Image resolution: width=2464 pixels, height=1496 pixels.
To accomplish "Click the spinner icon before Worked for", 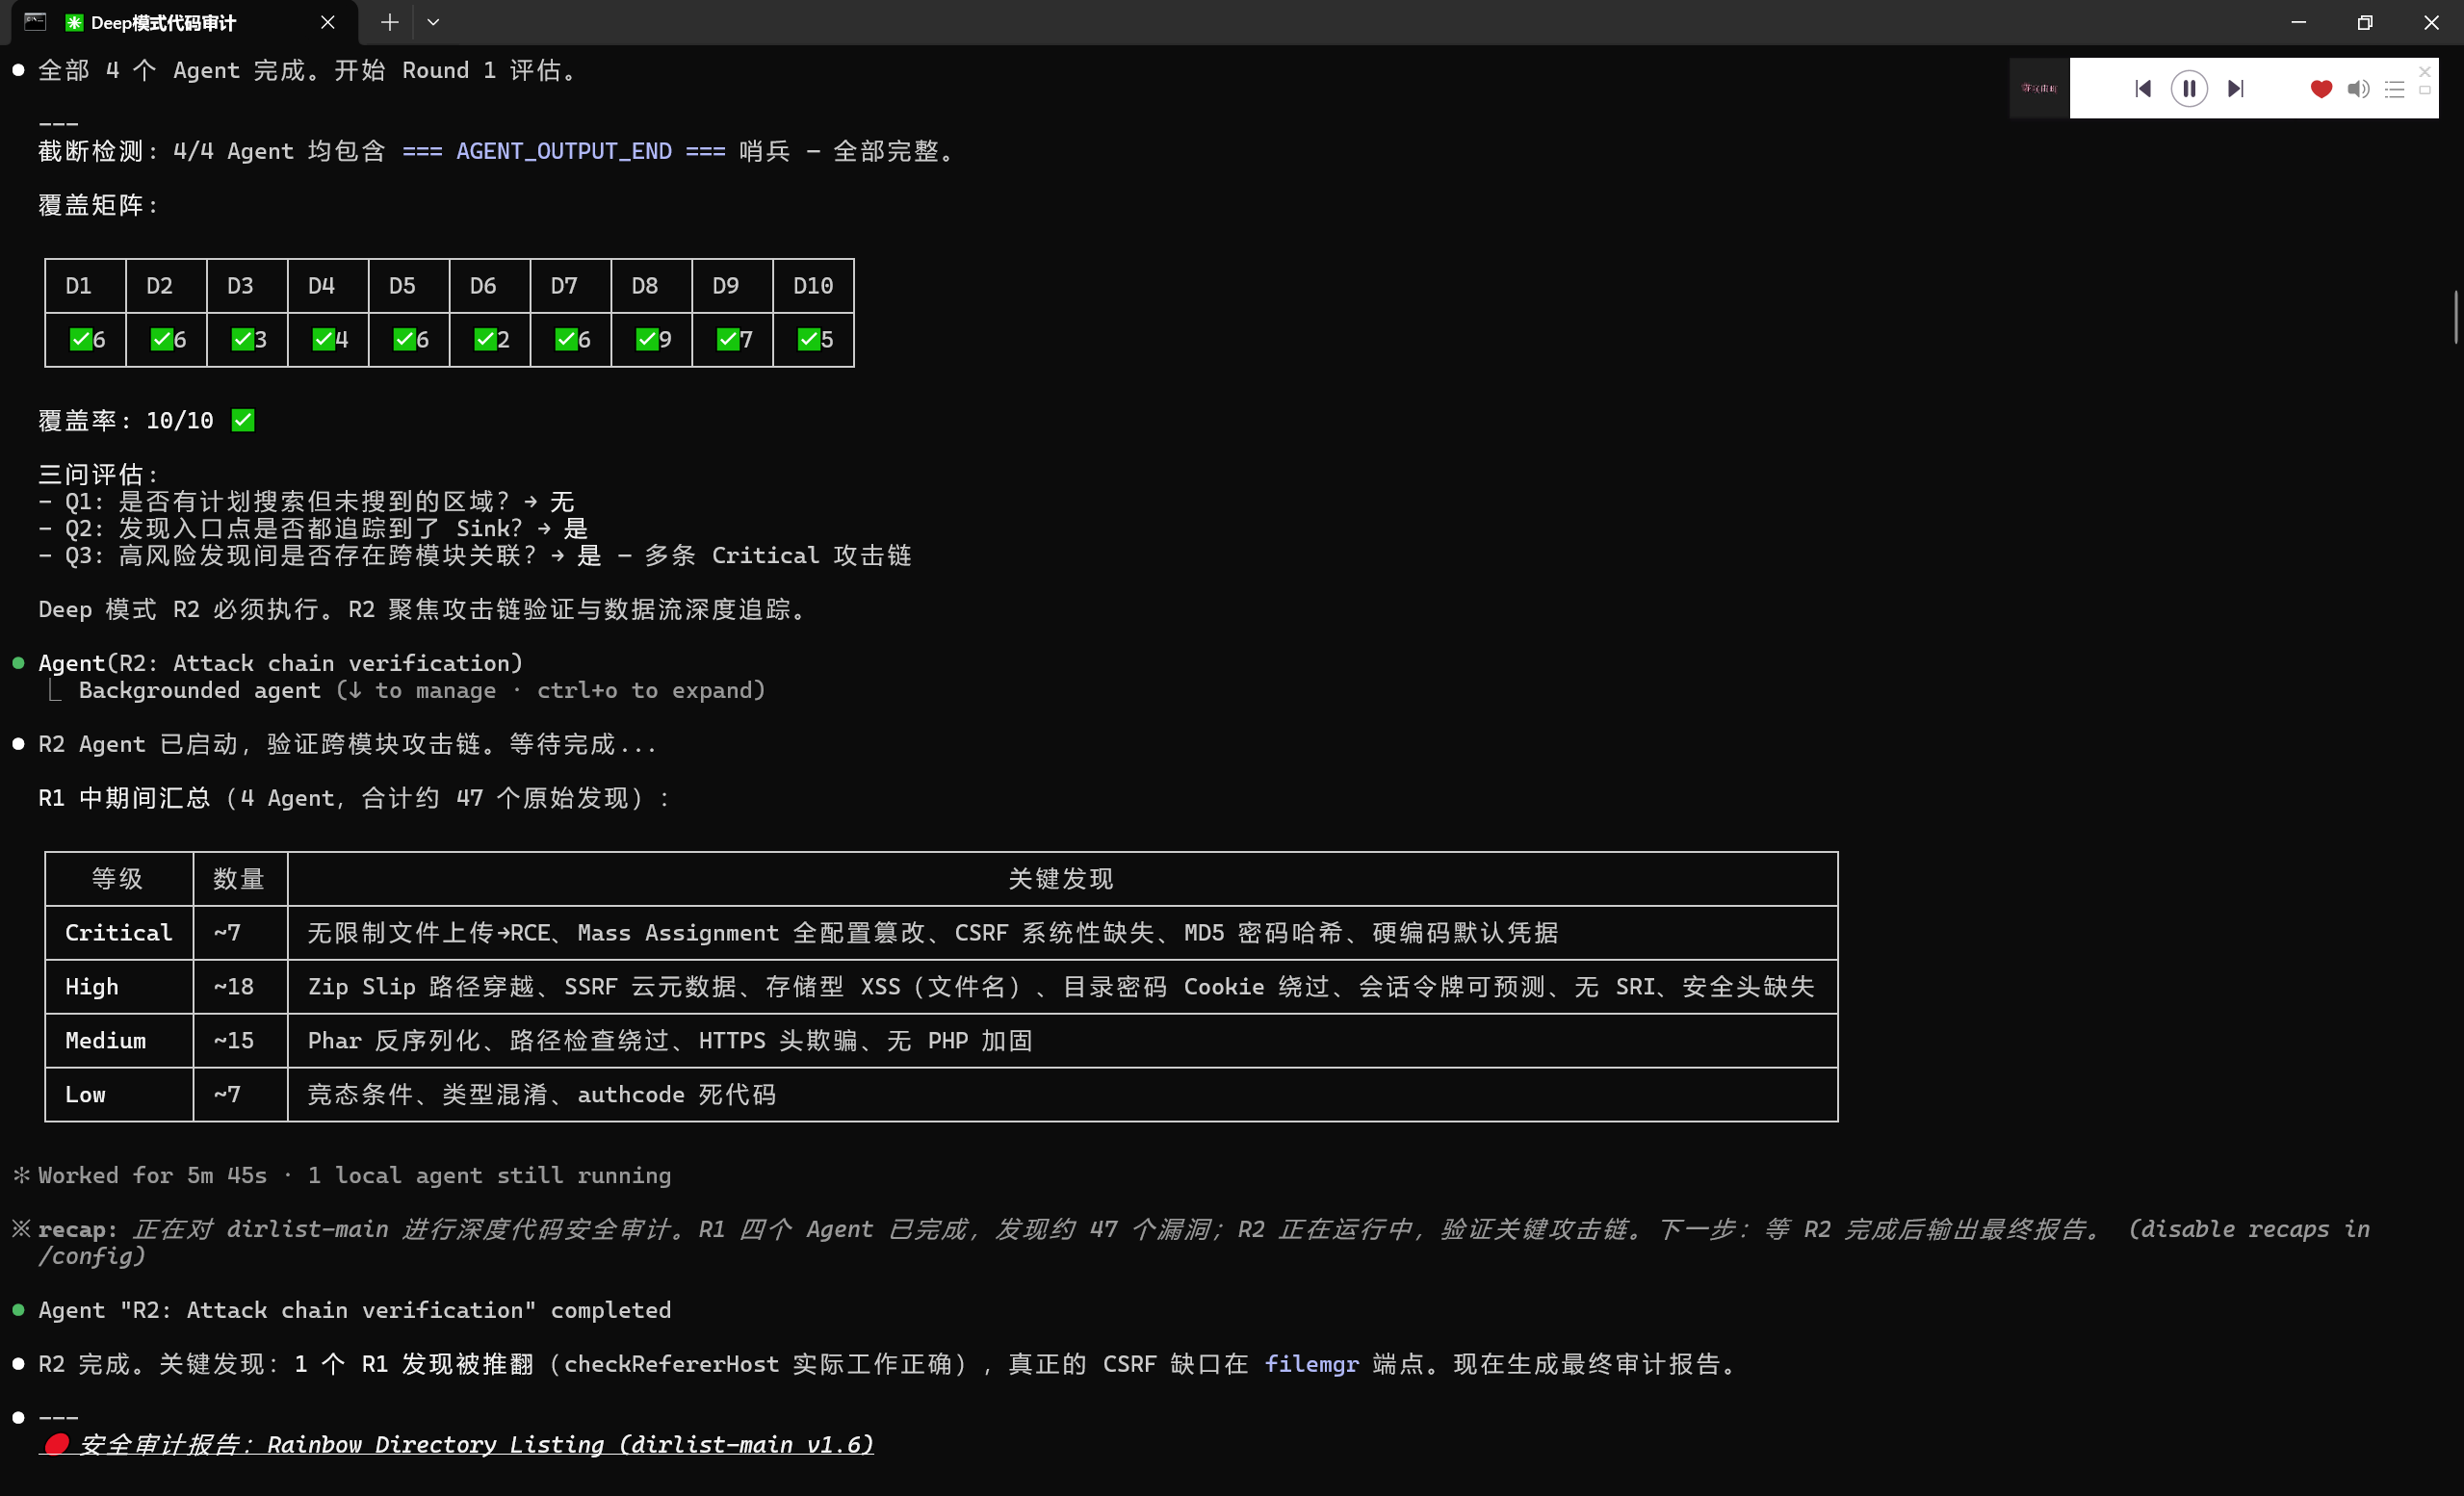I will pos(20,1175).
